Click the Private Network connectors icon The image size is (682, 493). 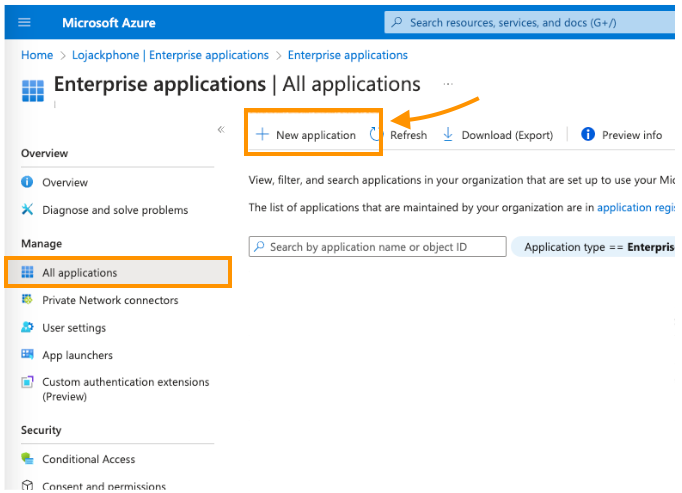pyautogui.click(x=27, y=299)
